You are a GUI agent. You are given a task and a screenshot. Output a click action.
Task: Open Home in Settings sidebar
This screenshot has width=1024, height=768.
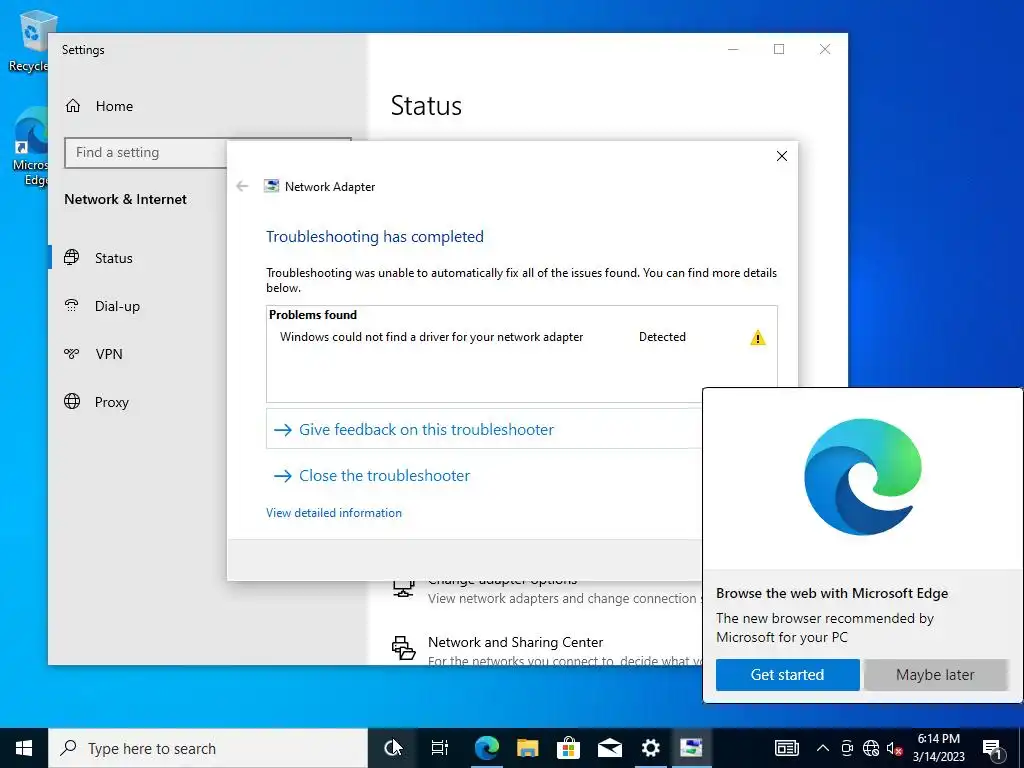99,106
